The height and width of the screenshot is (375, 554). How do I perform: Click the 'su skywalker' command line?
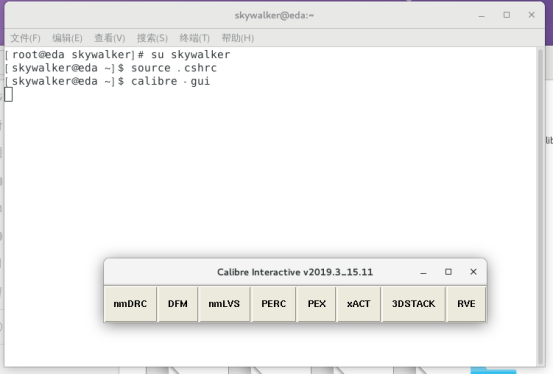pos(118,55)
